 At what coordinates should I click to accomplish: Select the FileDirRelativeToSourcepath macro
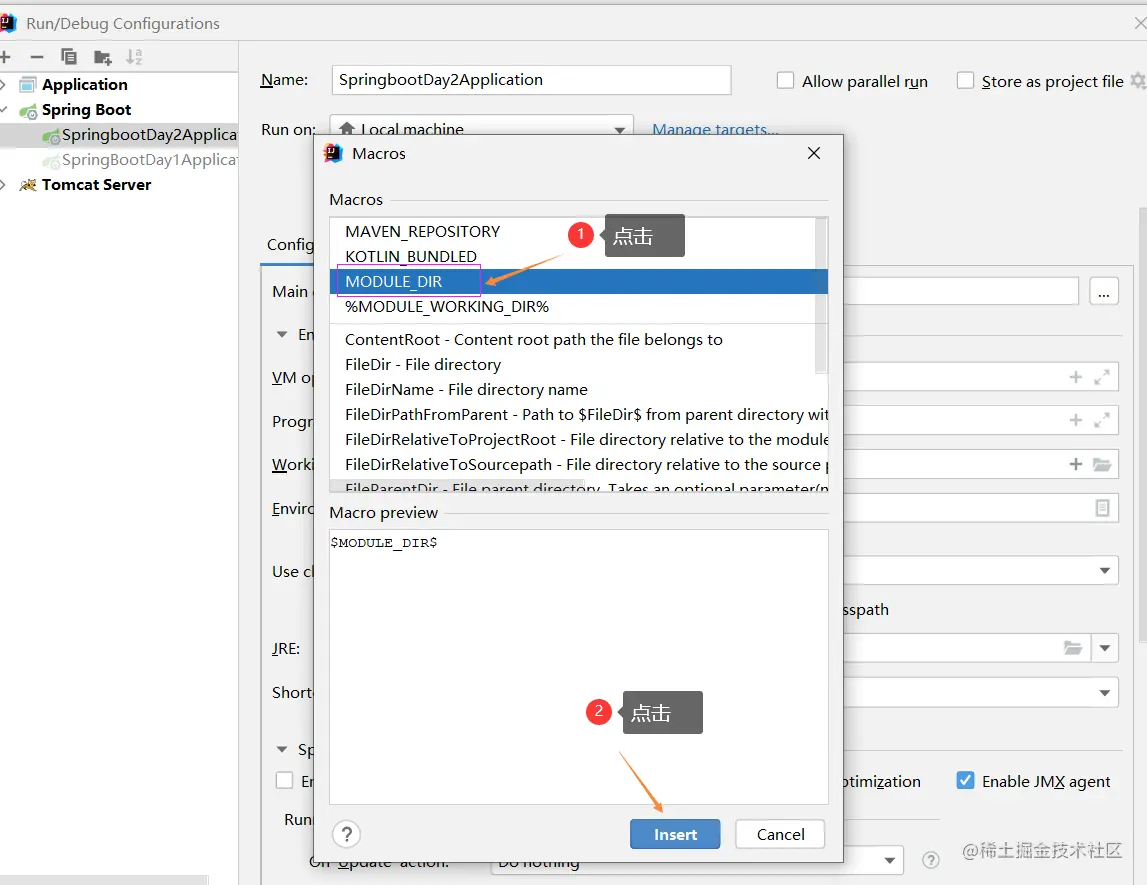[x=579, y=464]
